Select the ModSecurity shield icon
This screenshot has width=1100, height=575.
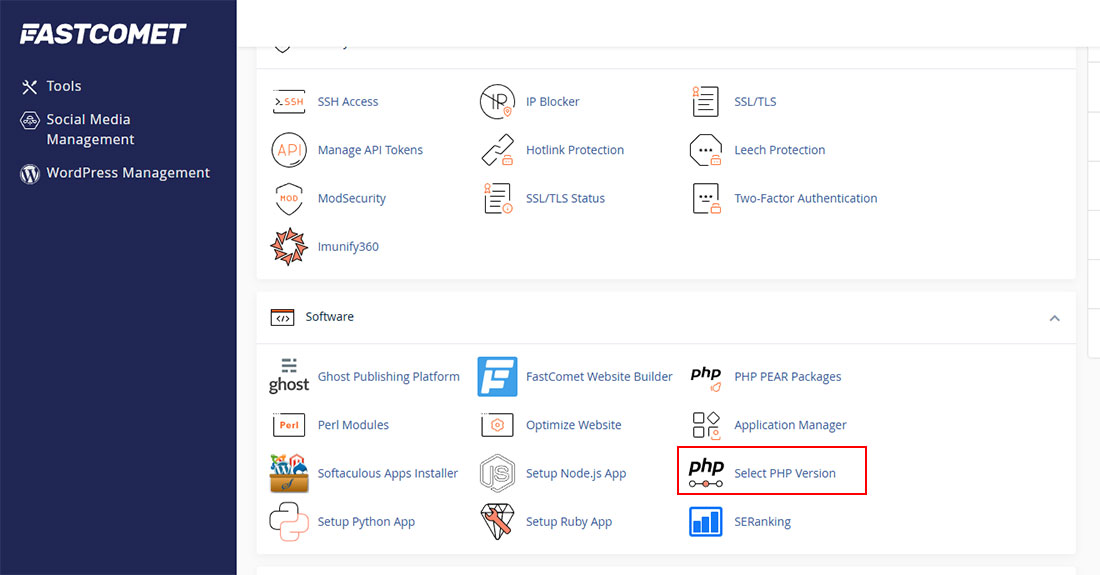click(x=288, y=199)
